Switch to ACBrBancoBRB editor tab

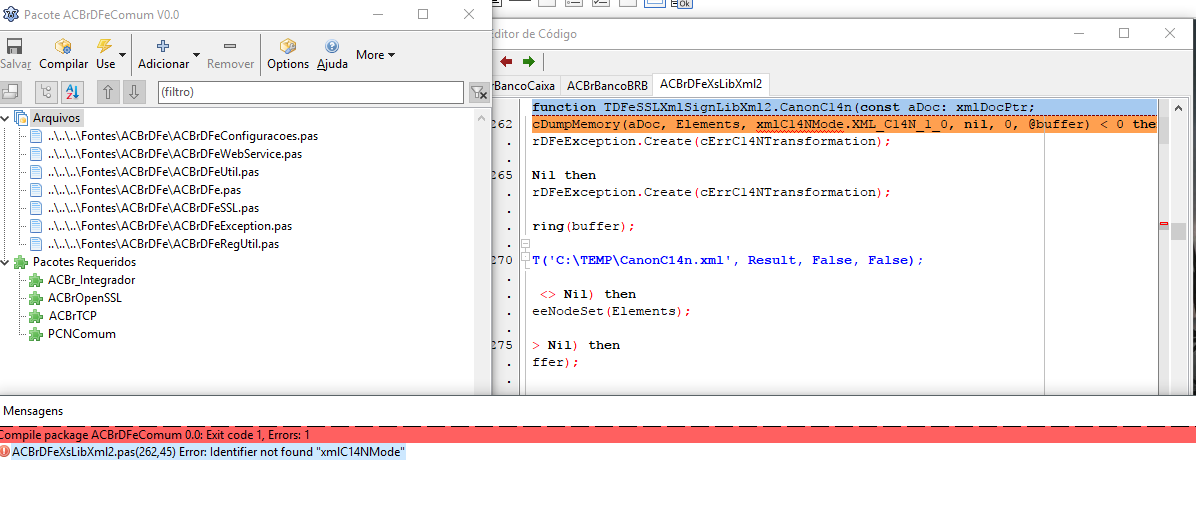tap(607, 85)
